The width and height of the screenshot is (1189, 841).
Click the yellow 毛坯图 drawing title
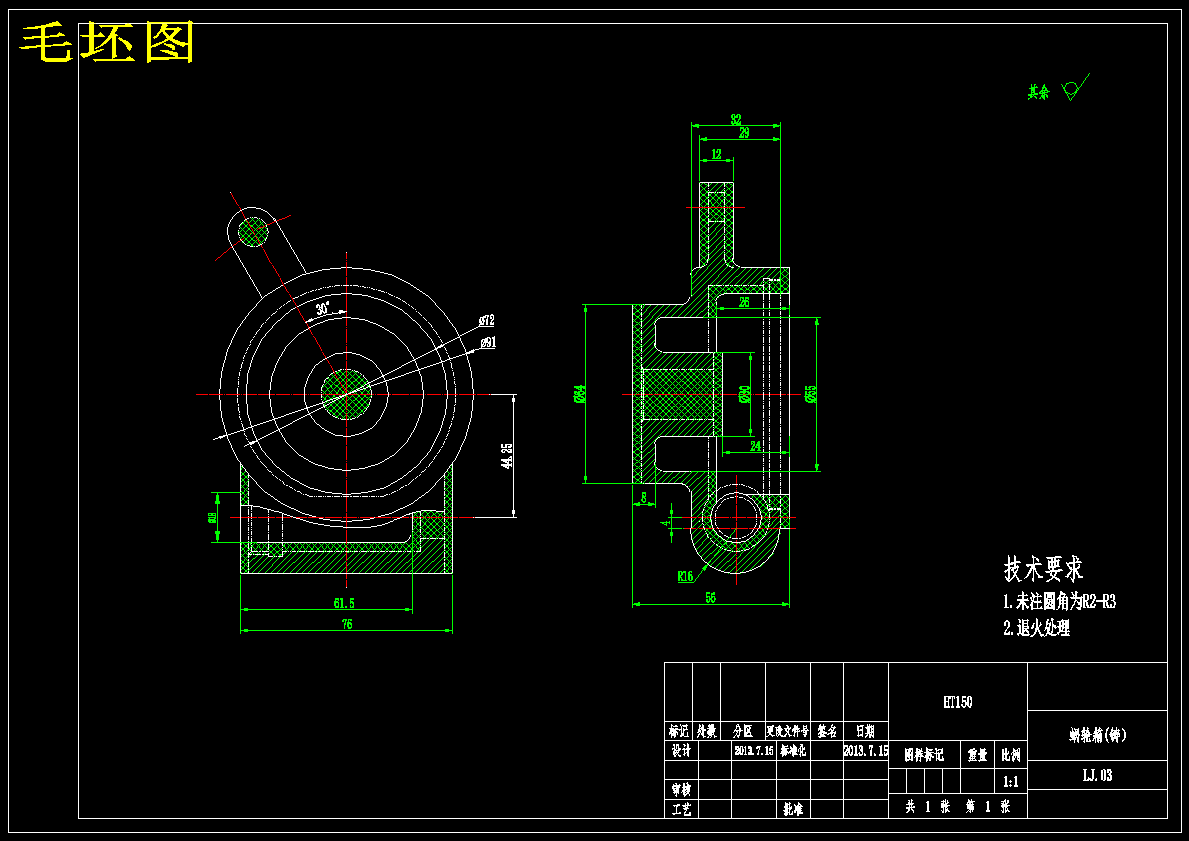(107, 42)
